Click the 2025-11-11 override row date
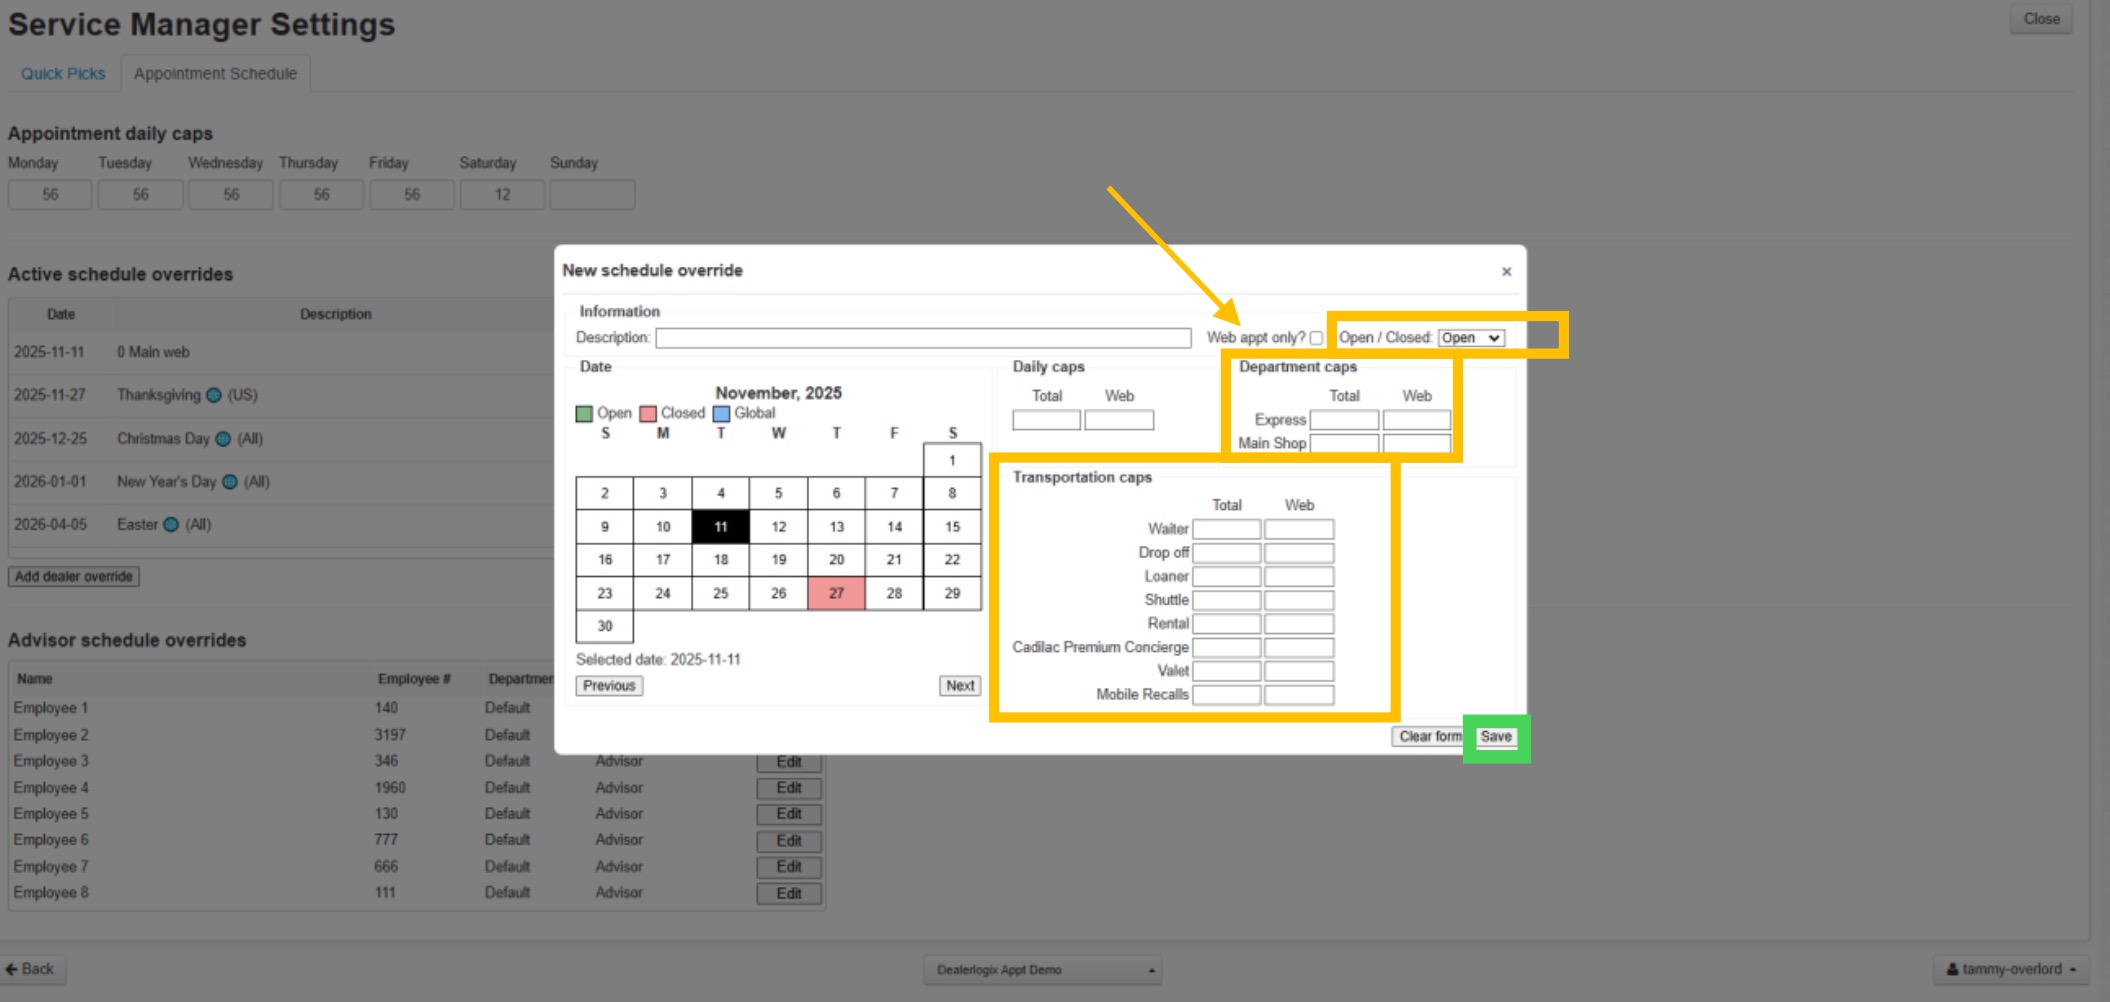The image size is (2110, 1002). [49, 352]
